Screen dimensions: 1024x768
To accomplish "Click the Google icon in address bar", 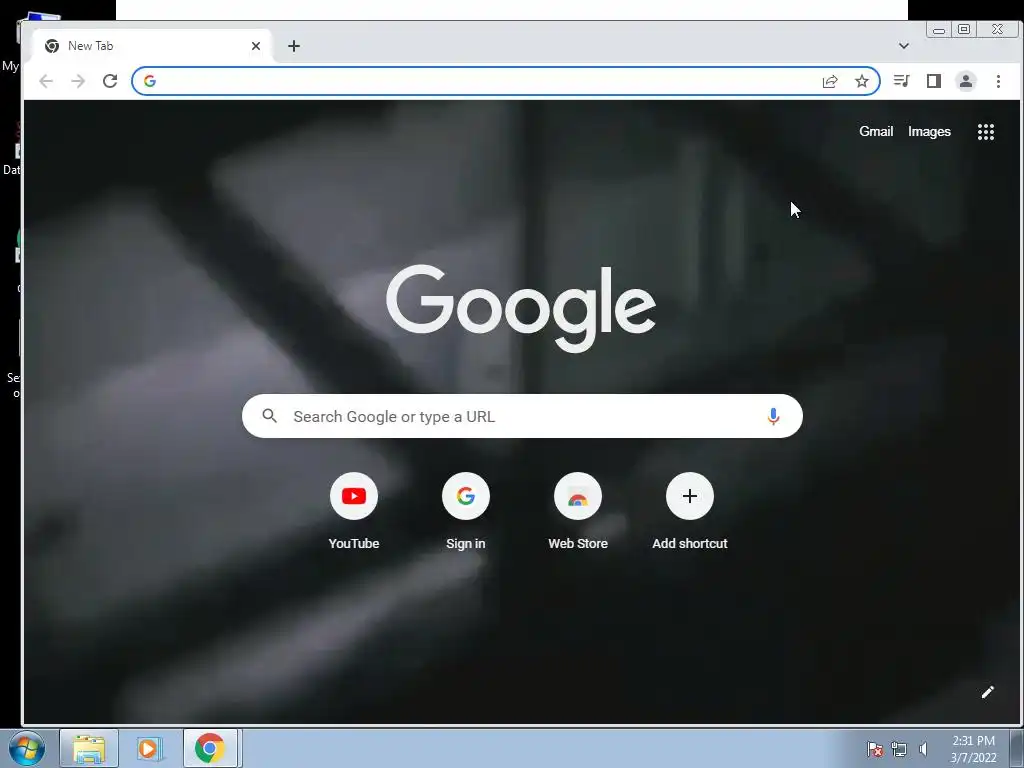I will pos(150,81).
